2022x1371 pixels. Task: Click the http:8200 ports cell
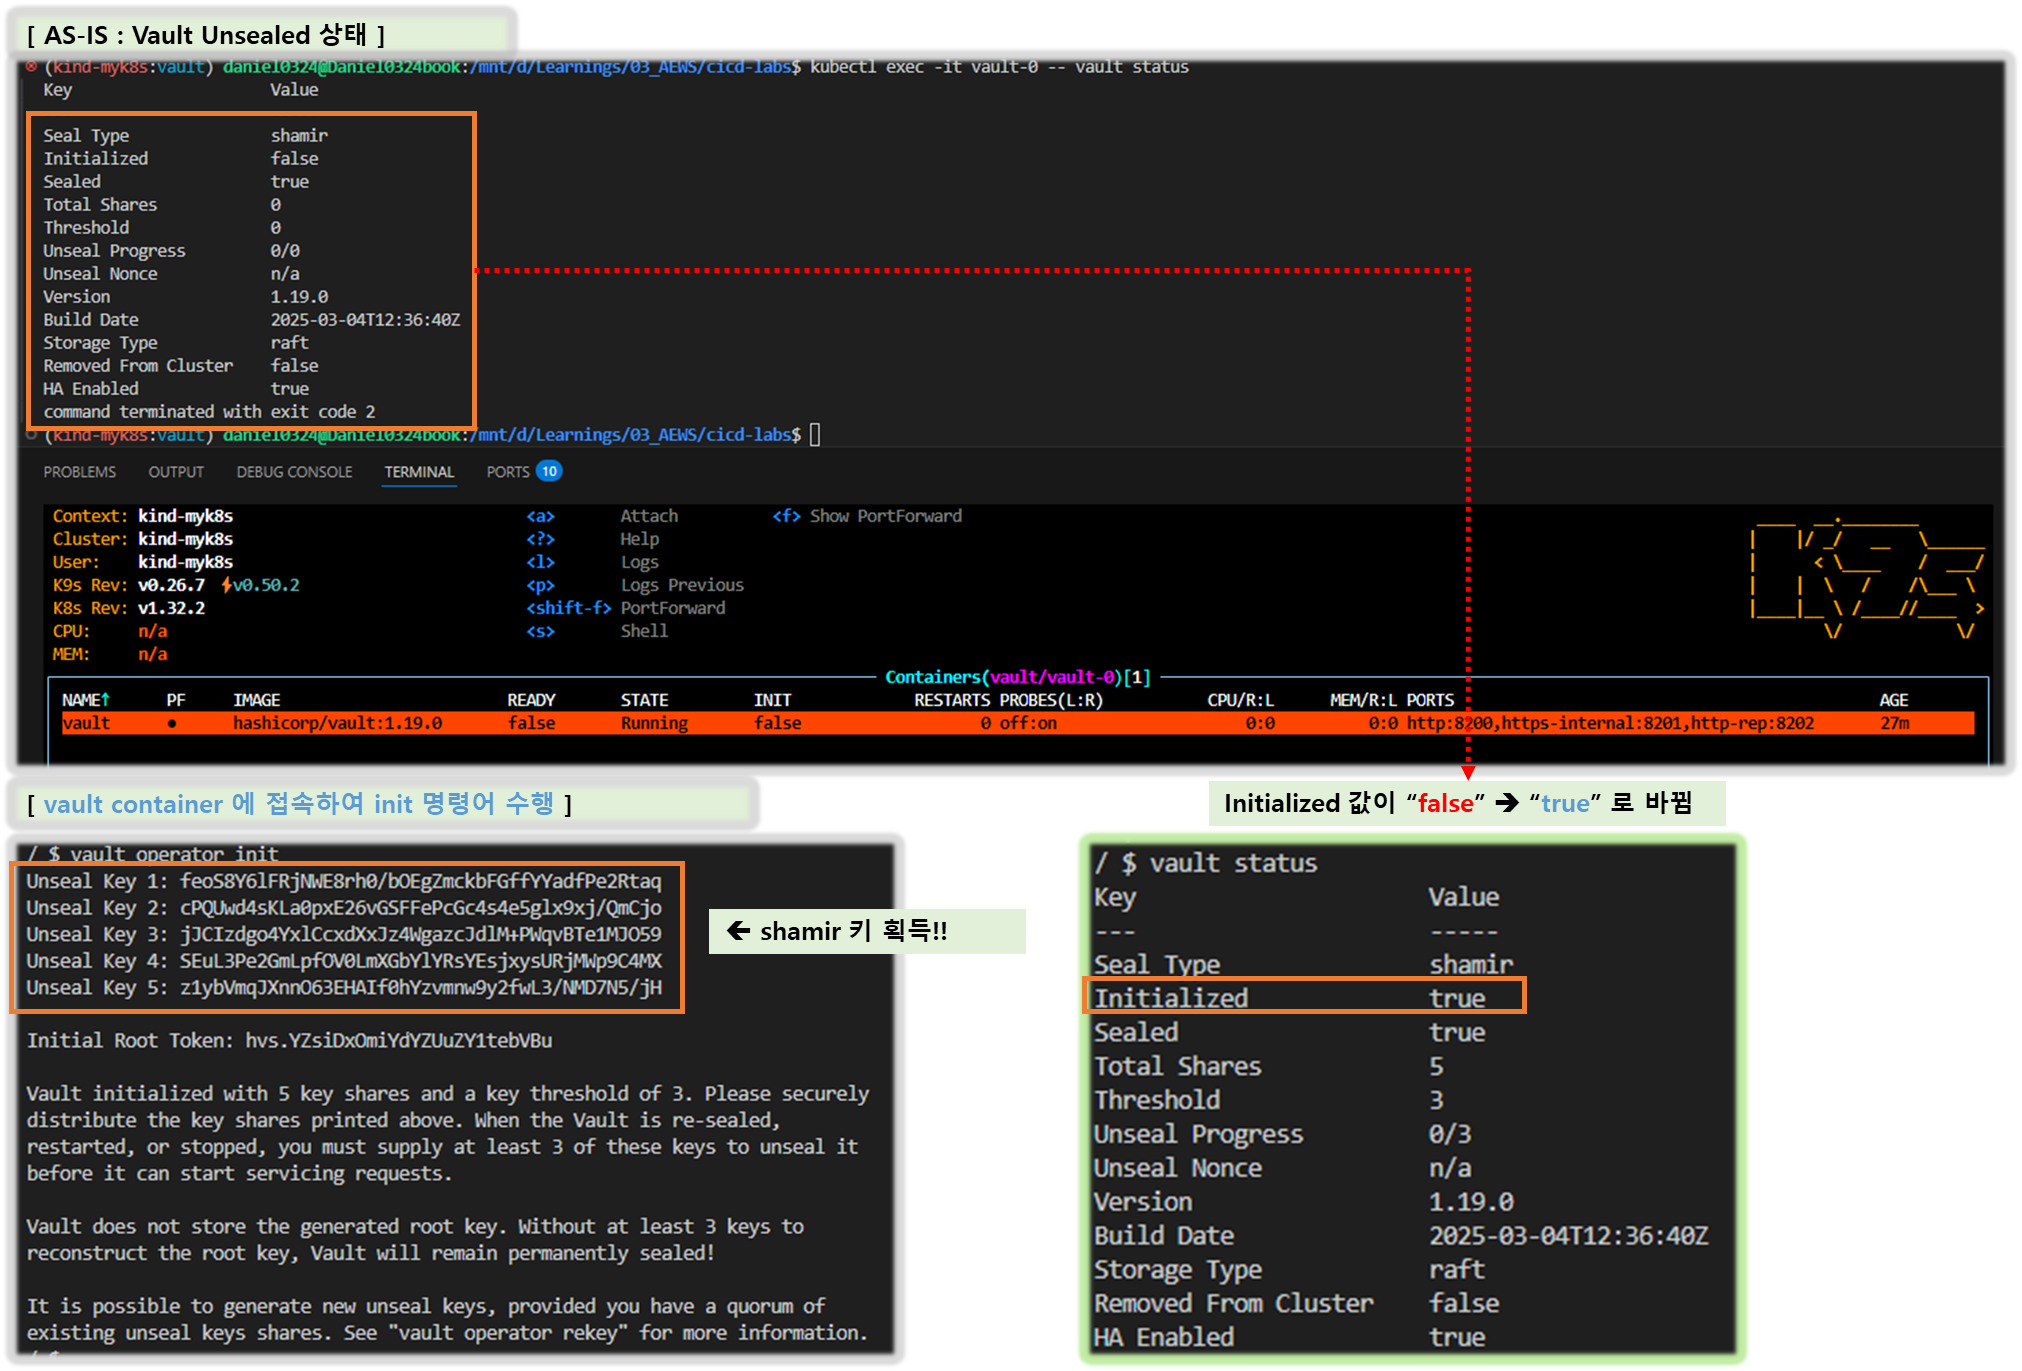pyautogui.click(x=1610, y=723)
